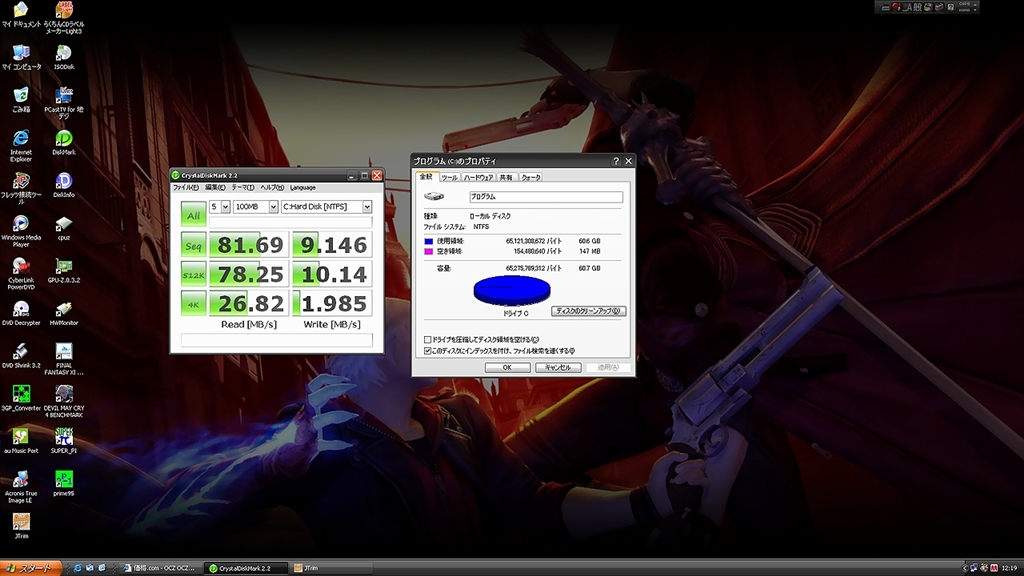
Task: Launch HWMonitor desktop shortcut
Action: [x=64, y=313]
